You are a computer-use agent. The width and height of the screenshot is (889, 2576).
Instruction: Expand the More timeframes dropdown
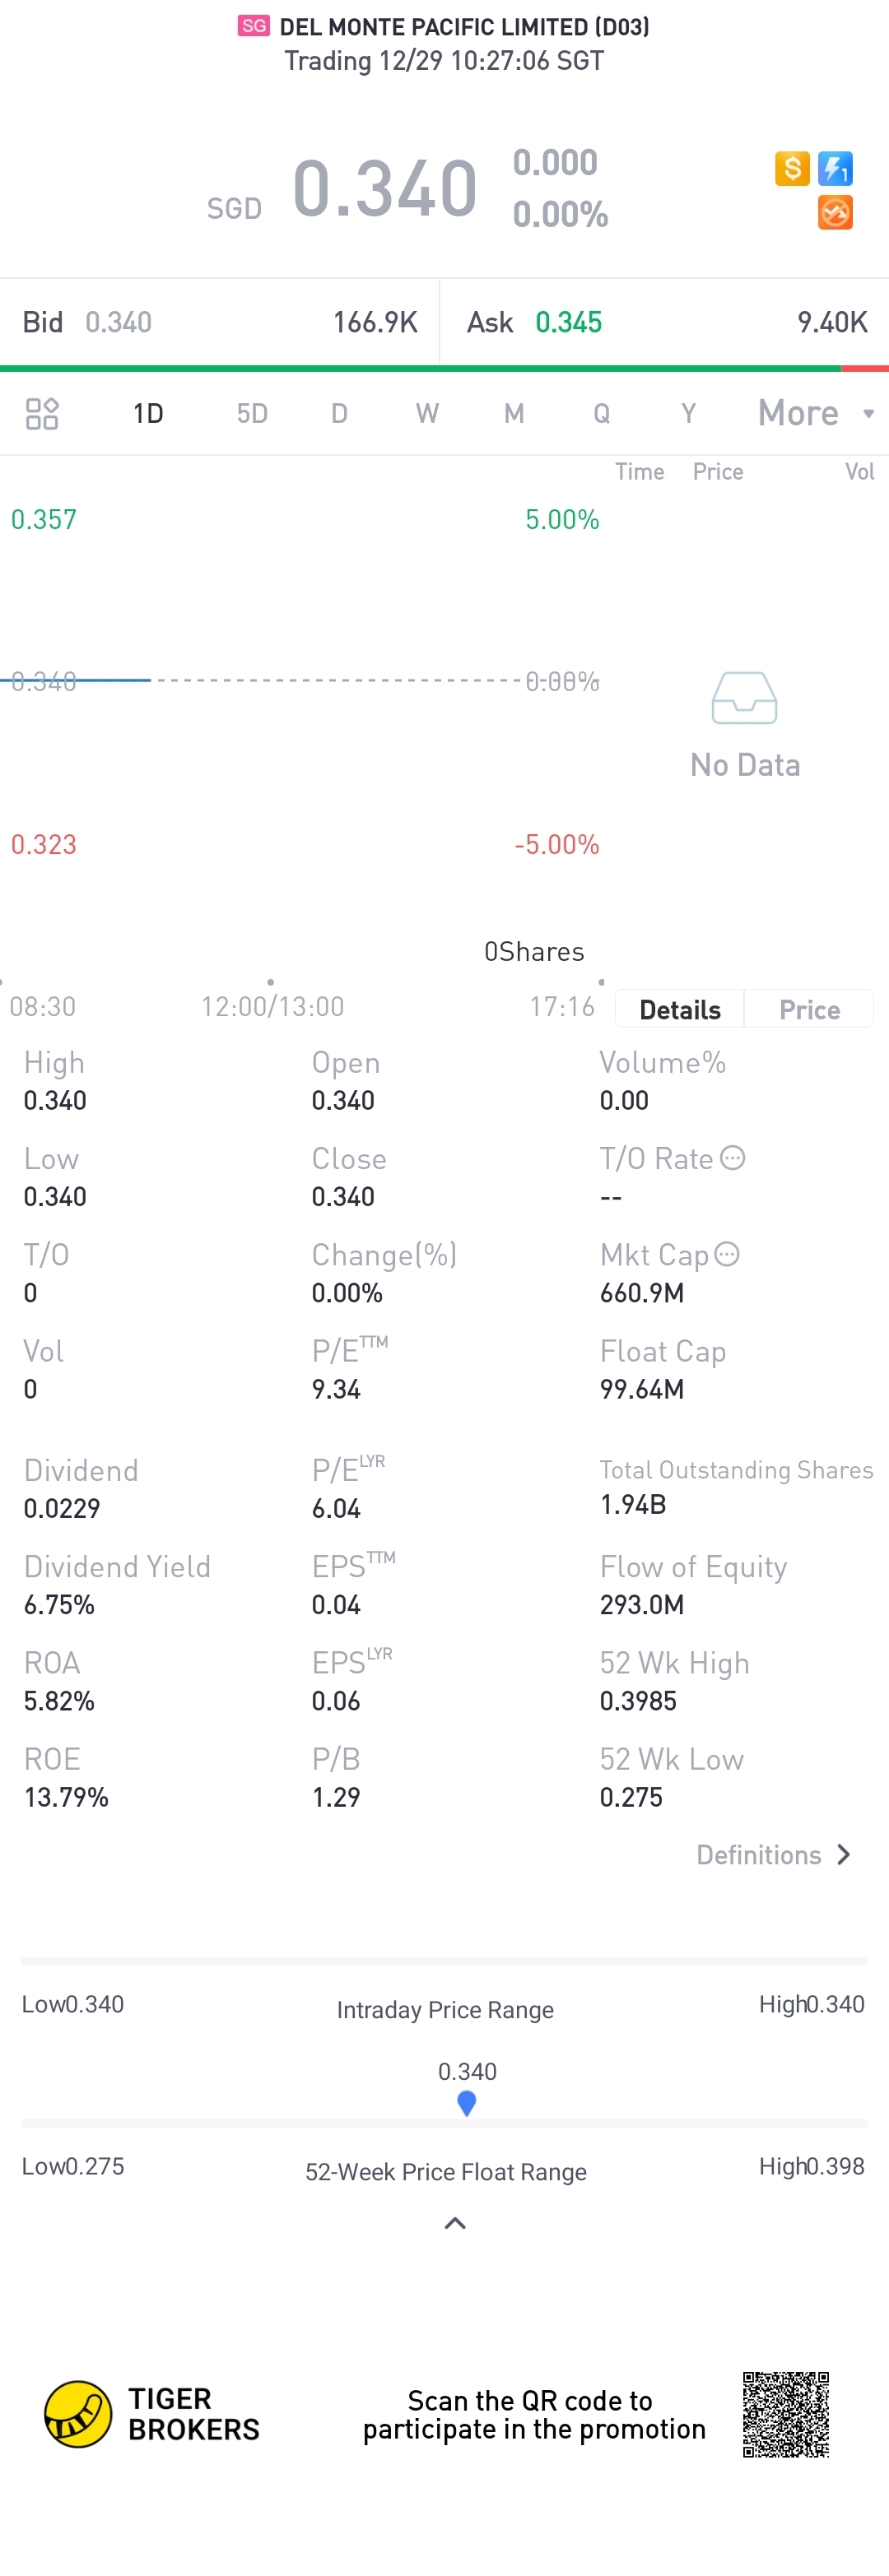(815, 413)
